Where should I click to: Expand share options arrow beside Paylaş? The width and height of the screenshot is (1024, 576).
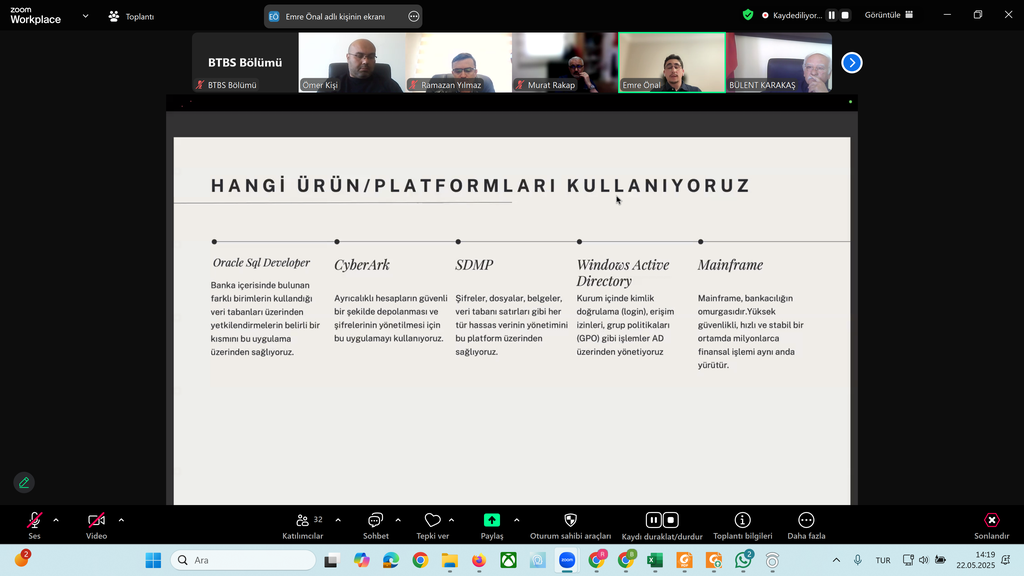pos(517,520)
